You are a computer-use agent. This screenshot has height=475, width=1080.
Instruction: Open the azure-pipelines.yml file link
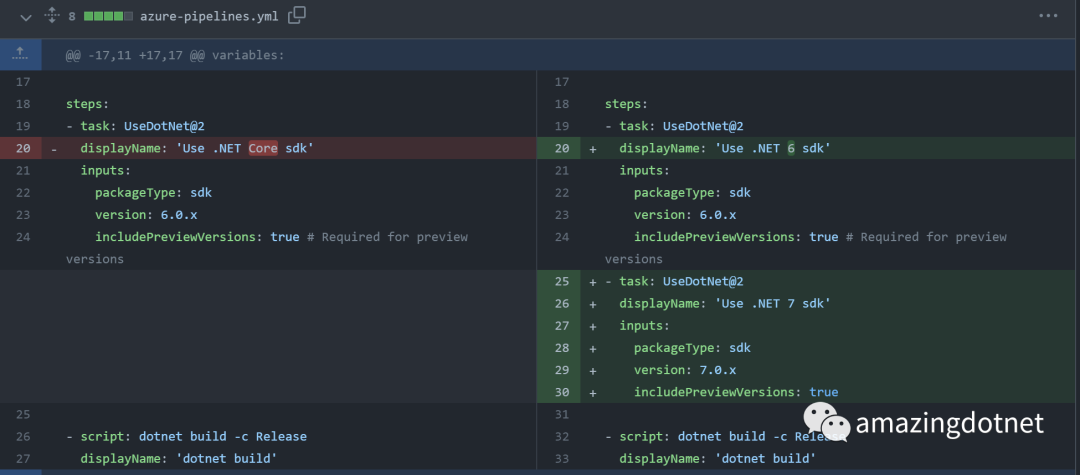point(208,16)
